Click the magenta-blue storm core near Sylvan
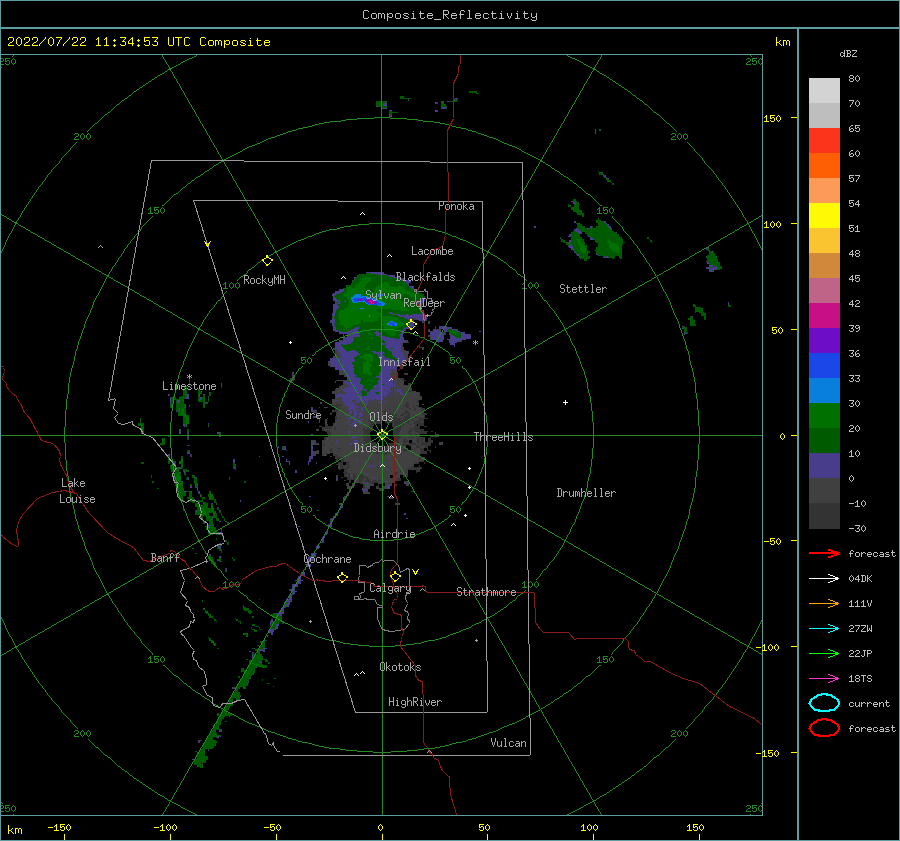The height and width of the screenshot is (841, 900). pyautogui.click(x=368, y=299)
